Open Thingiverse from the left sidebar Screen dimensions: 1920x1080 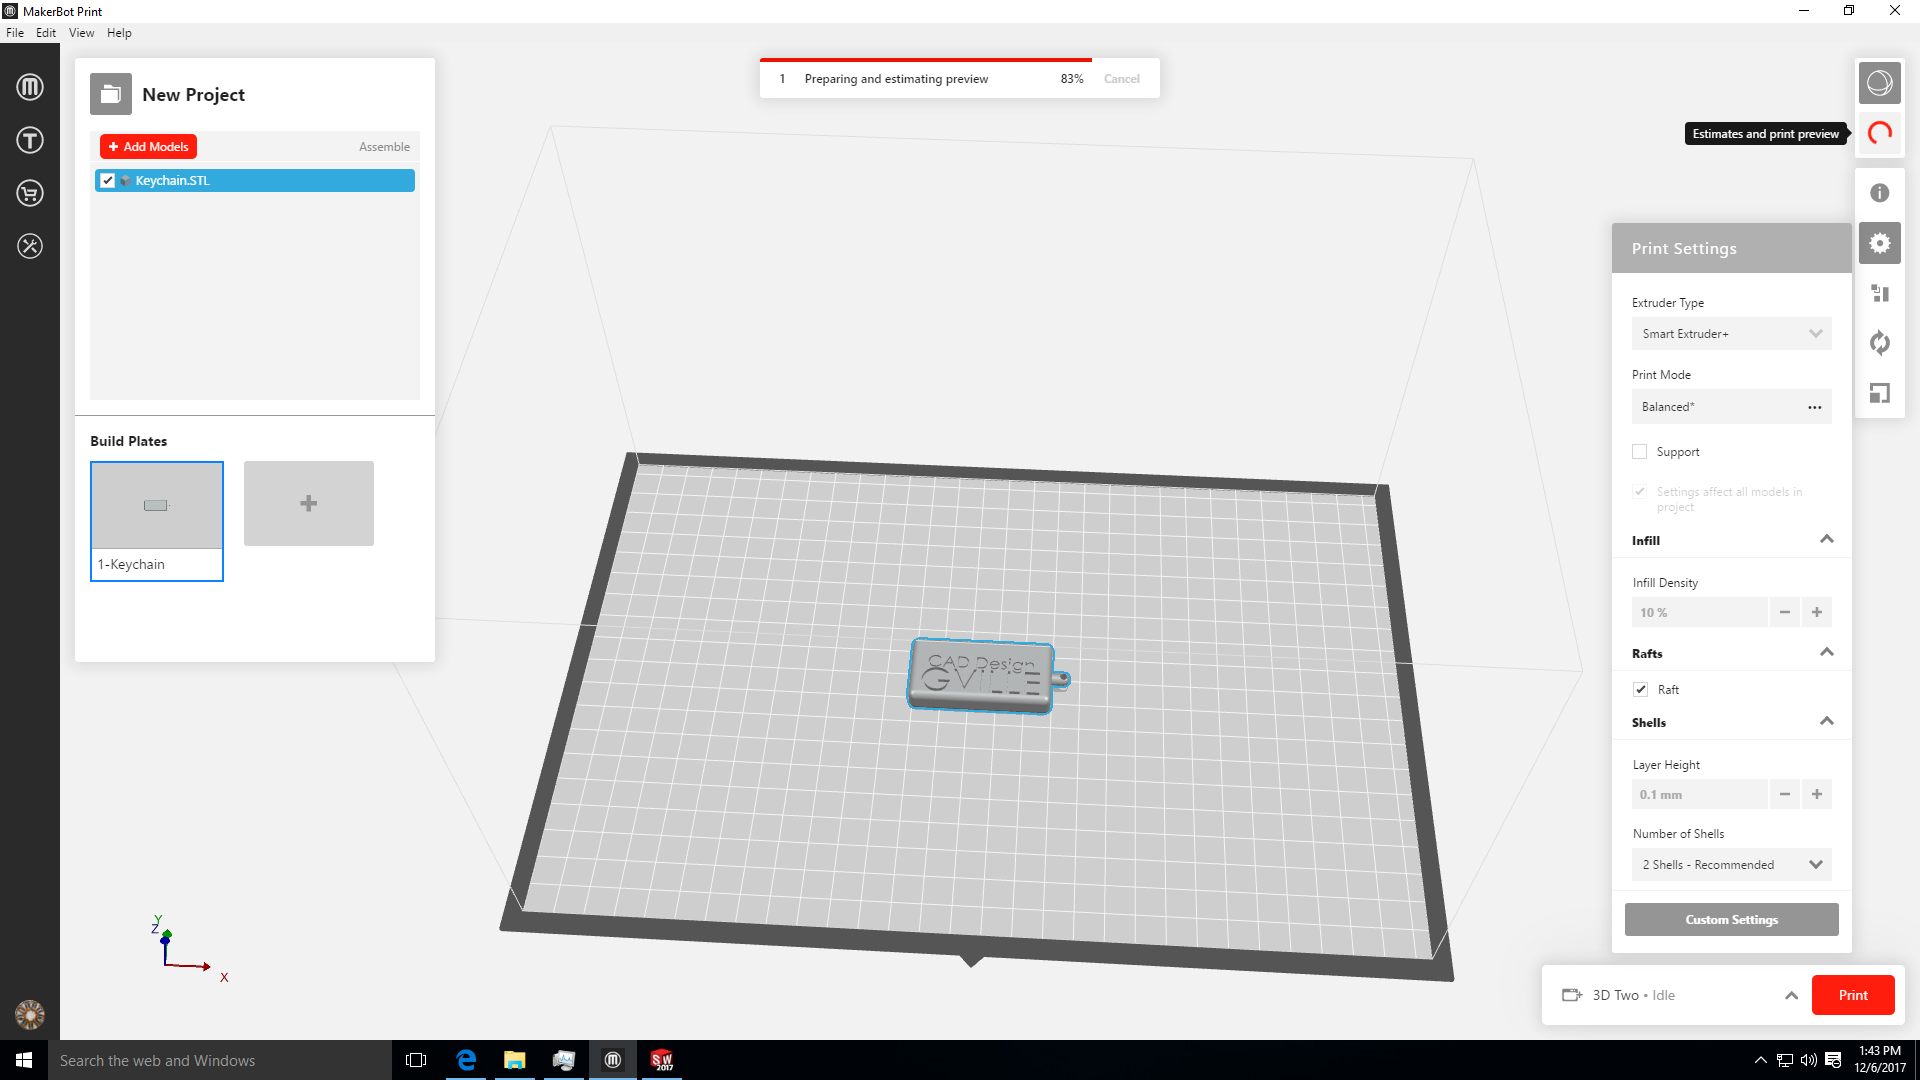tap(30, 140)
